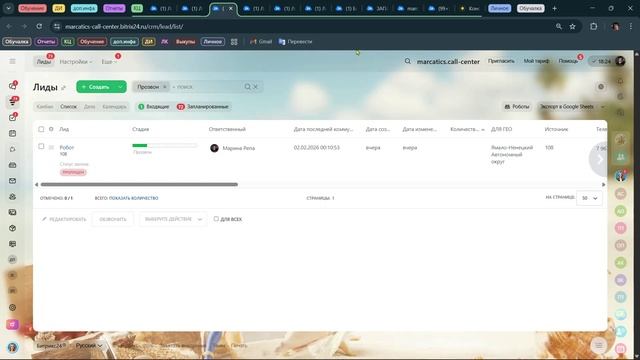Open the Обучалка bookmark
The image size is (640, 360).
(17, 42)
